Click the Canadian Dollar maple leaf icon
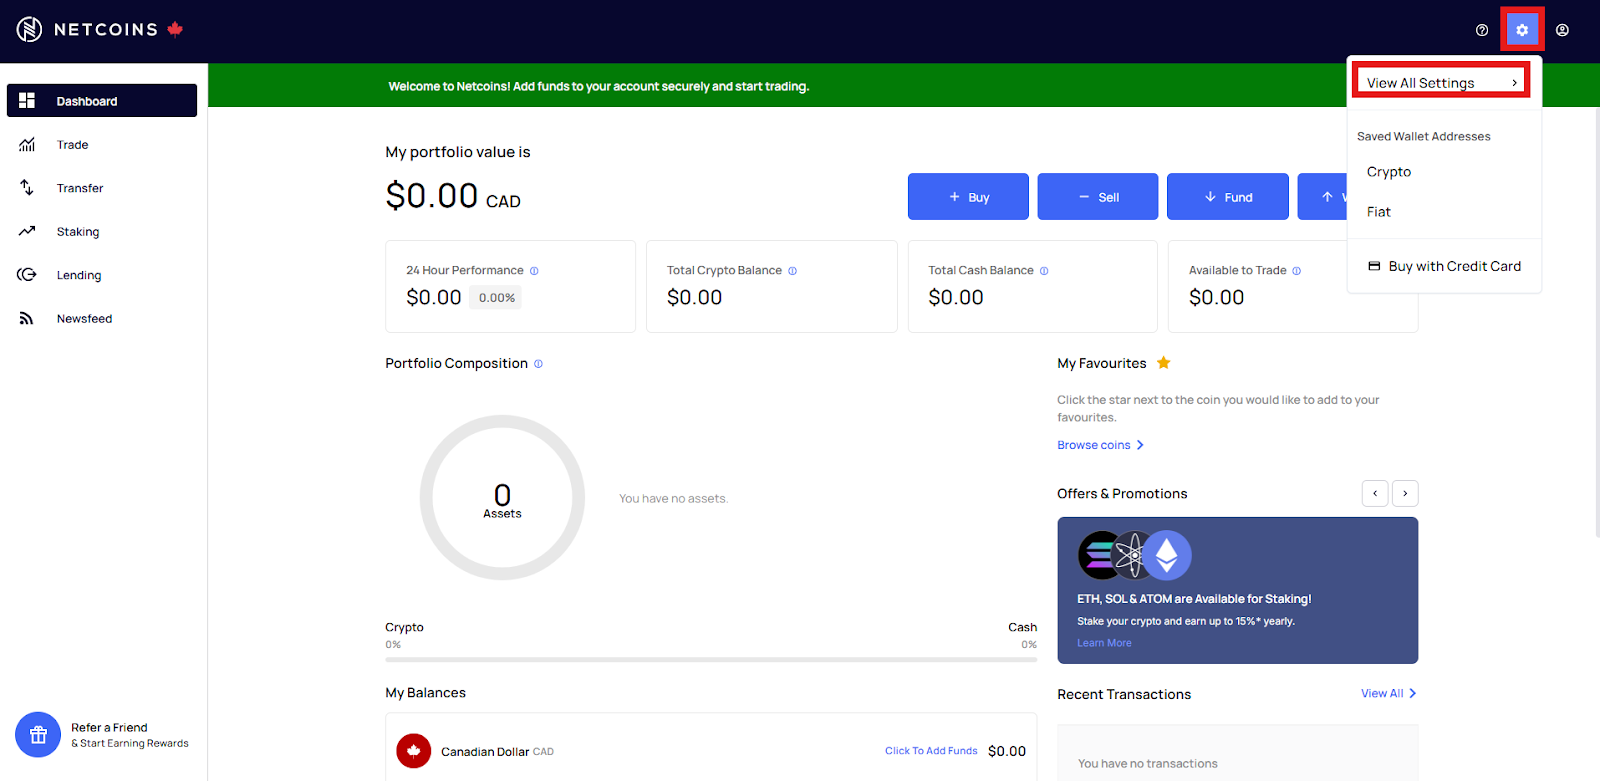1600x781 pixels. 413,751
